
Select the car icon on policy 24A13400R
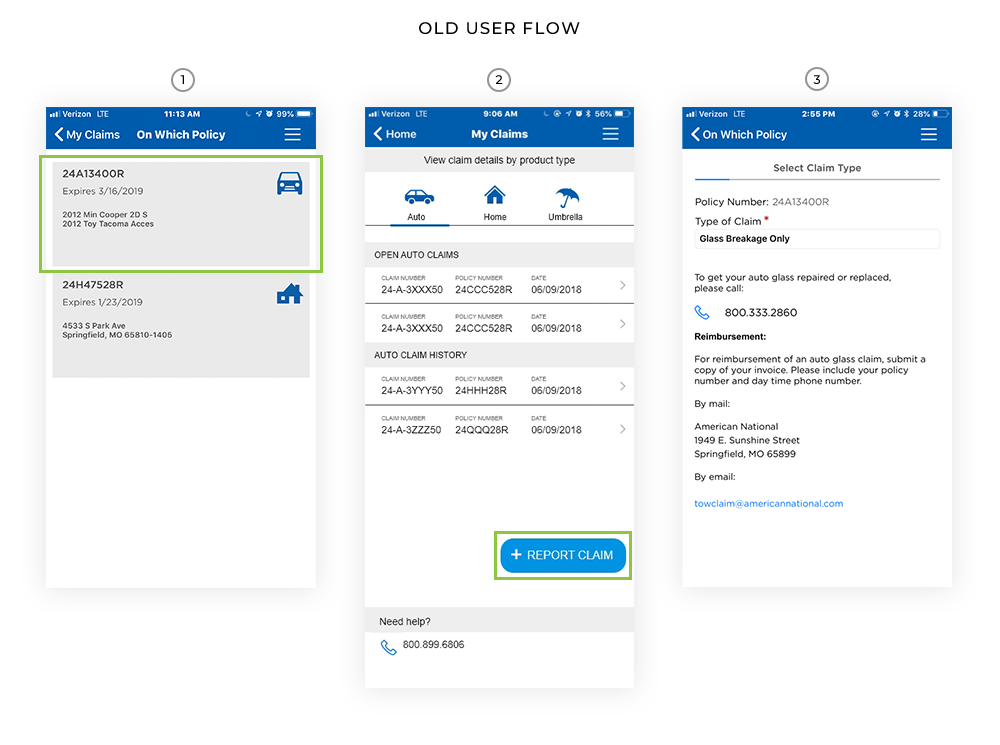click(290, 183)
